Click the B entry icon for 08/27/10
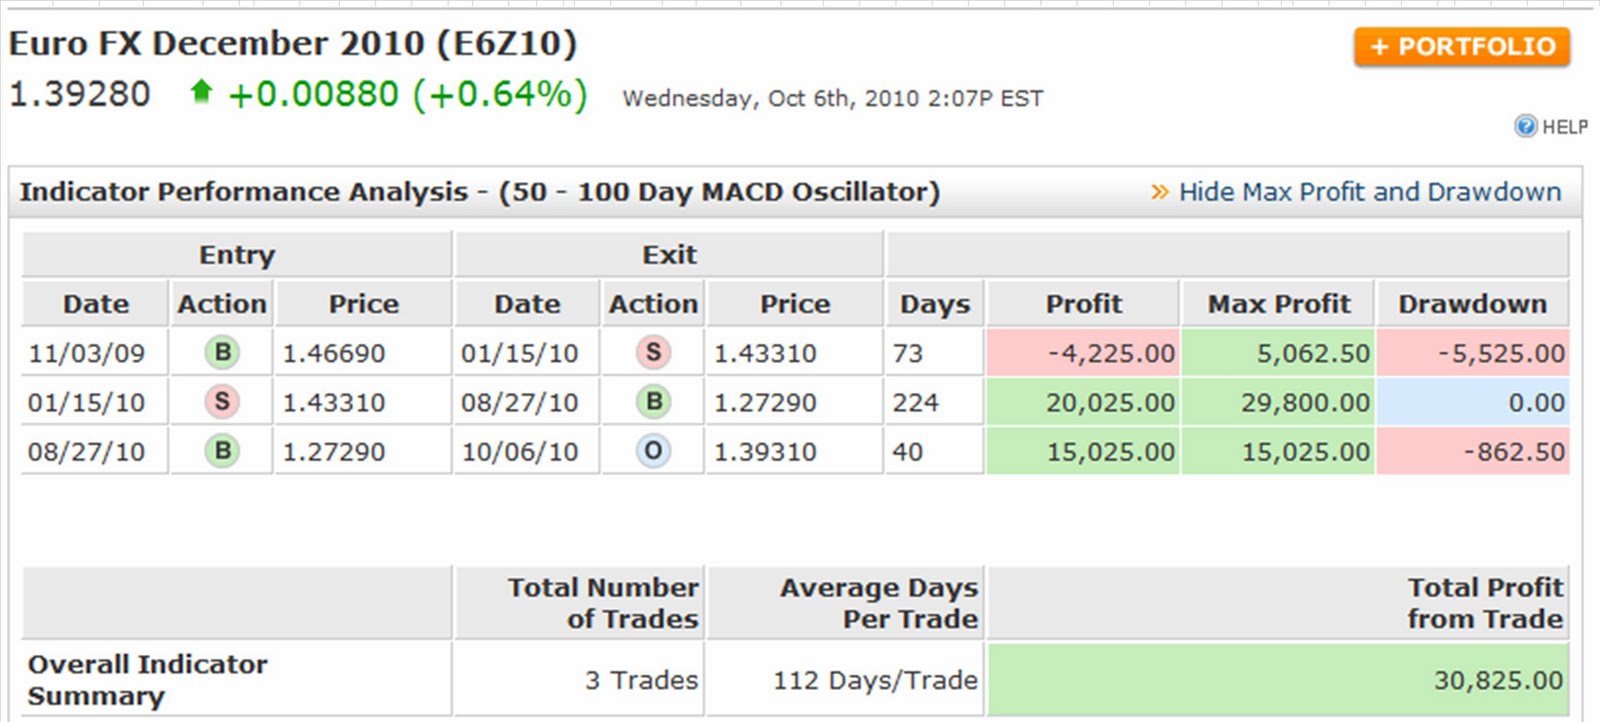Viewport: 1600px width, 722px height. click(222, 451)
